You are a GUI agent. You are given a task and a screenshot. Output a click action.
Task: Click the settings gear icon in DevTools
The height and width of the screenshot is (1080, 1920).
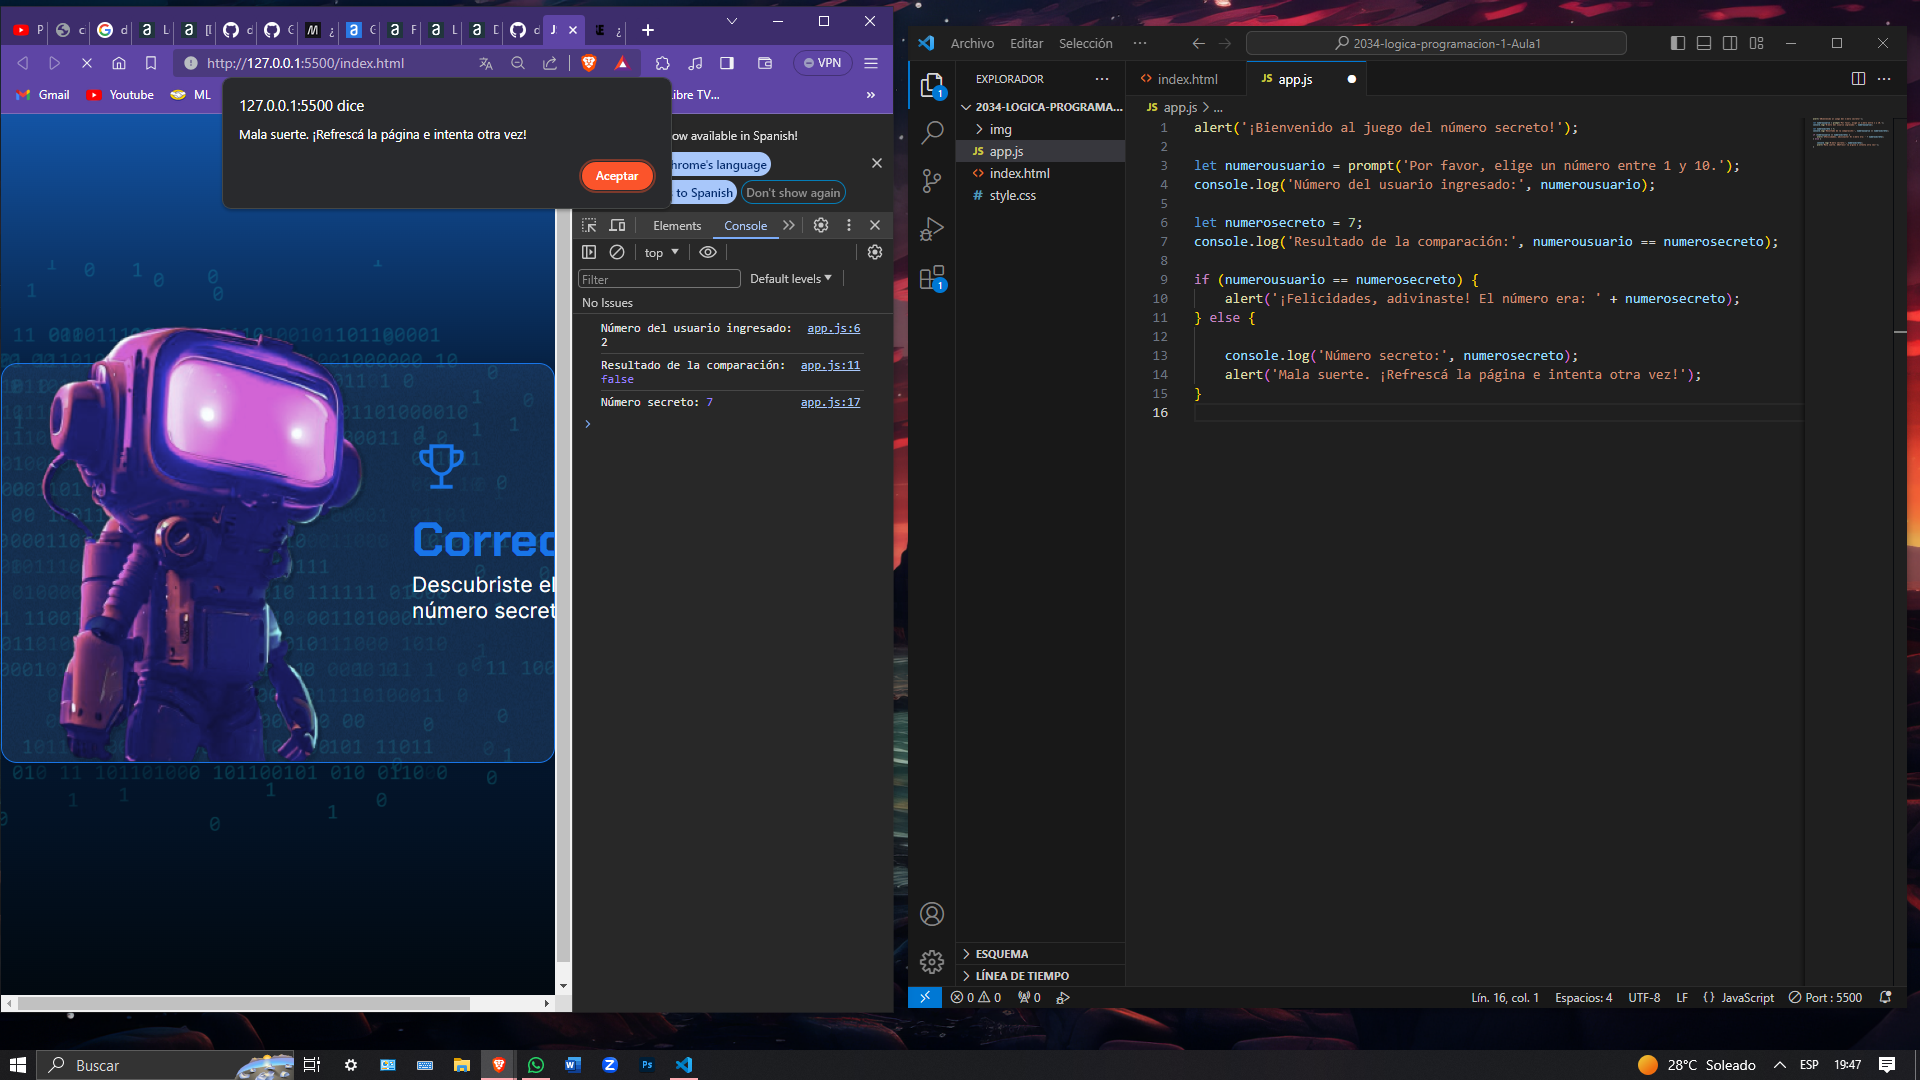(818, 224)
